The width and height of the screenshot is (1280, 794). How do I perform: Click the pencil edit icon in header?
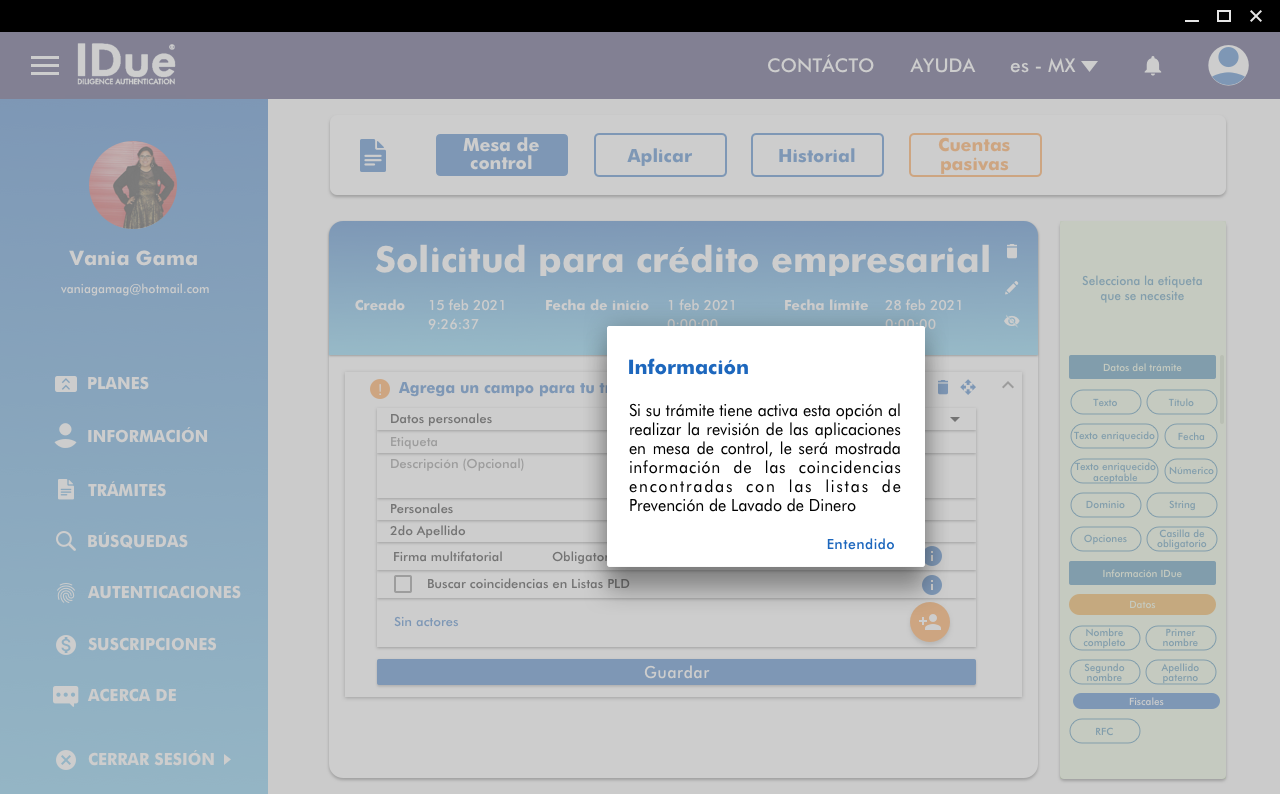point(1012,288)
